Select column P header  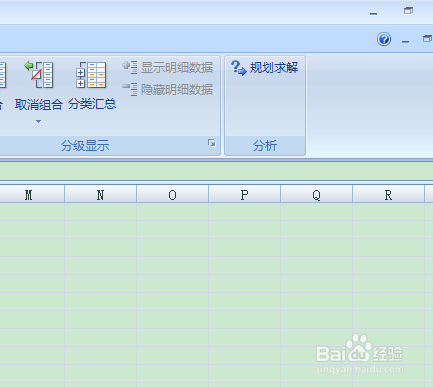point(244,194)
